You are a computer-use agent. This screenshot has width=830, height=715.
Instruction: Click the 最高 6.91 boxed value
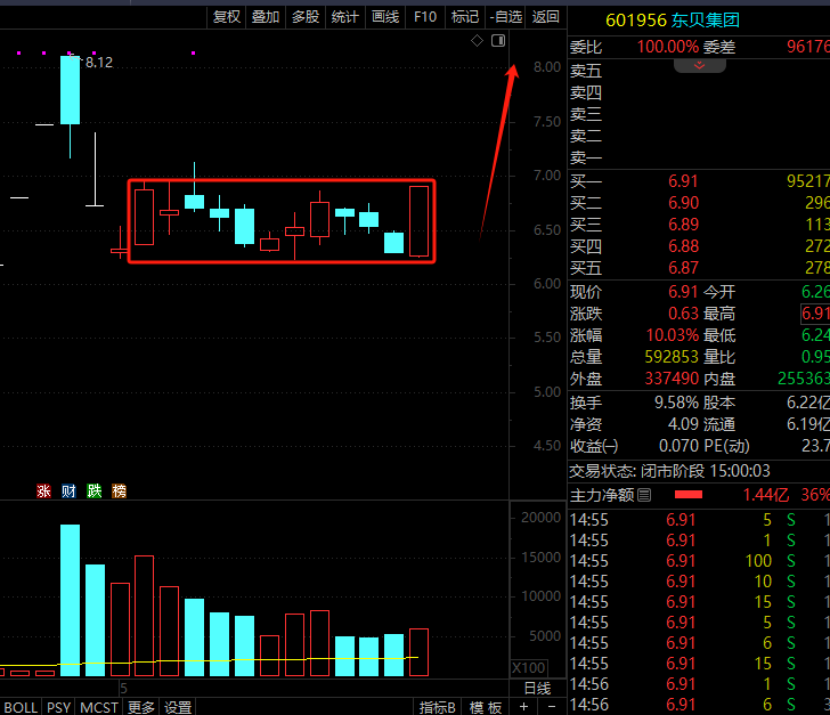pyautogui.click(x=815, y=314)
